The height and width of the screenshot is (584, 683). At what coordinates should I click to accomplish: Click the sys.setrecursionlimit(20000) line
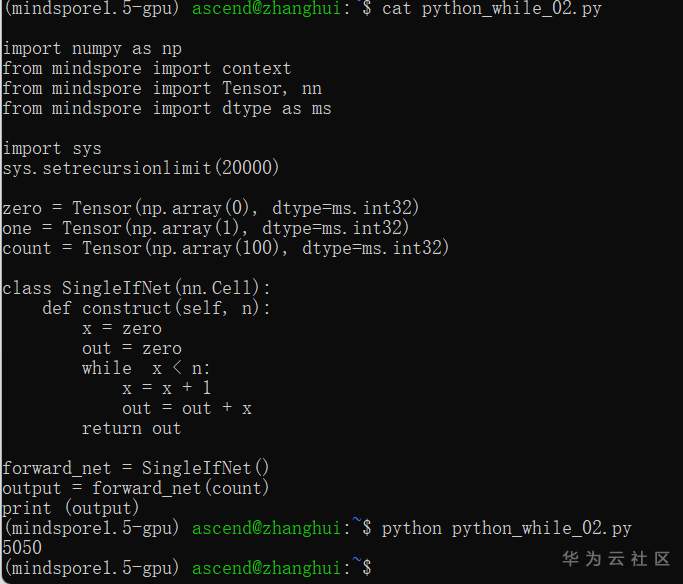[141, 168]
